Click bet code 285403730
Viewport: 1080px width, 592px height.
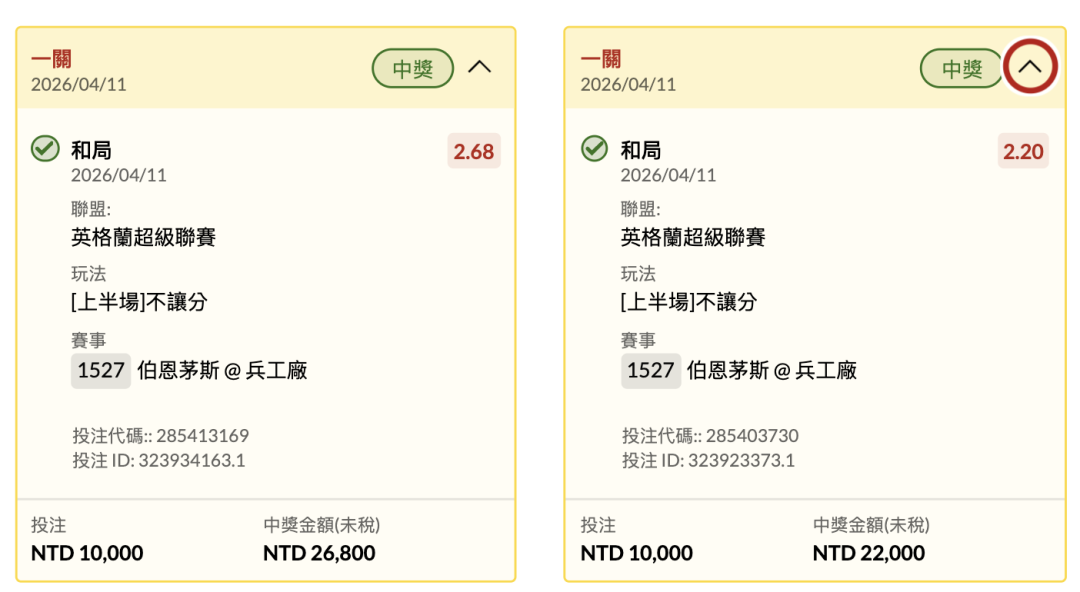point(752,436)
